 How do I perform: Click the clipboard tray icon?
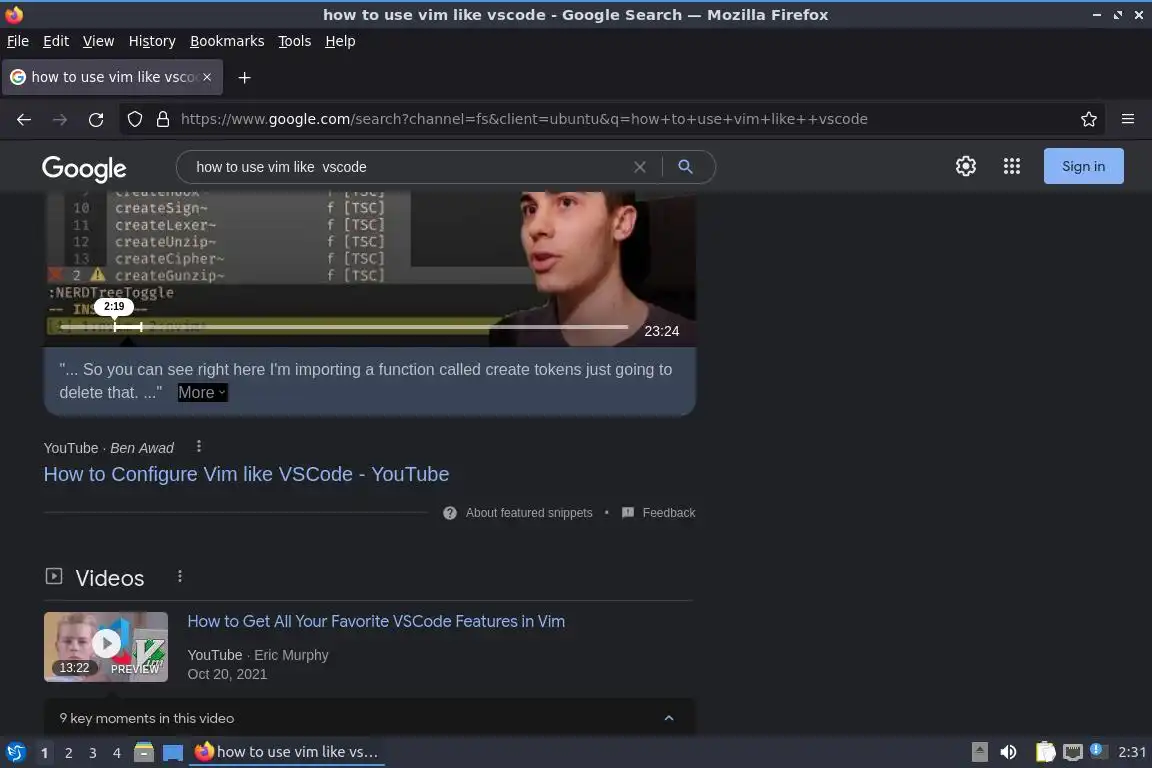(1045, 752)
